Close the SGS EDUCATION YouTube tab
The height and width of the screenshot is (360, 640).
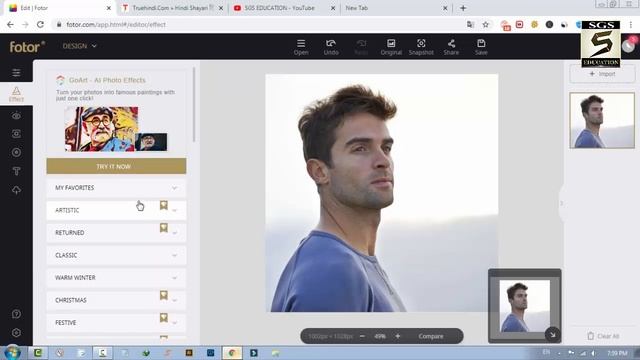pos(333,8)
